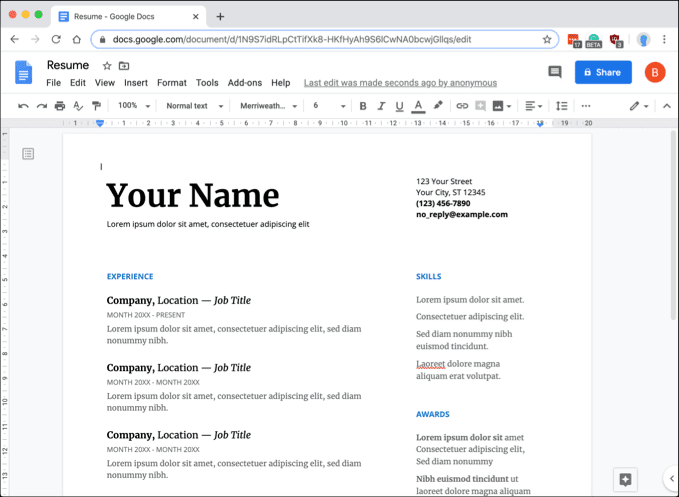Add a comment from toolbar icon

[480, 106]
